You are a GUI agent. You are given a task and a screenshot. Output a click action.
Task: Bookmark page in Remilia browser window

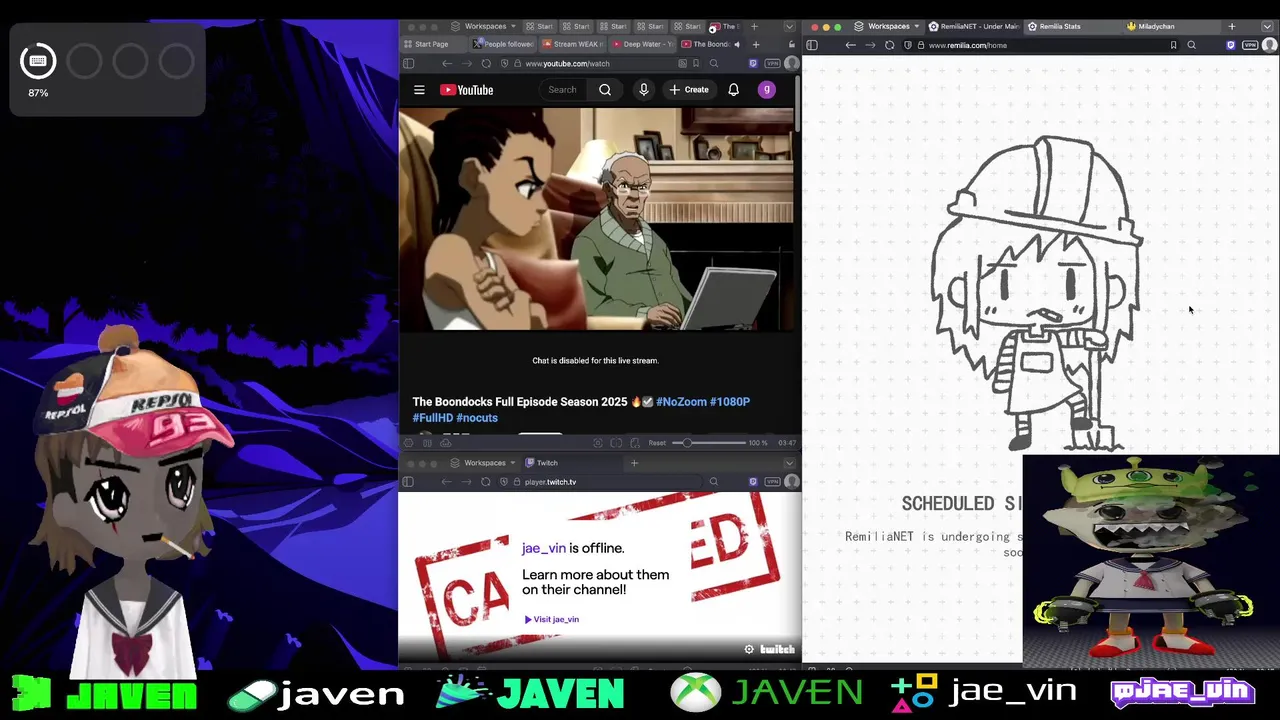1173,45
